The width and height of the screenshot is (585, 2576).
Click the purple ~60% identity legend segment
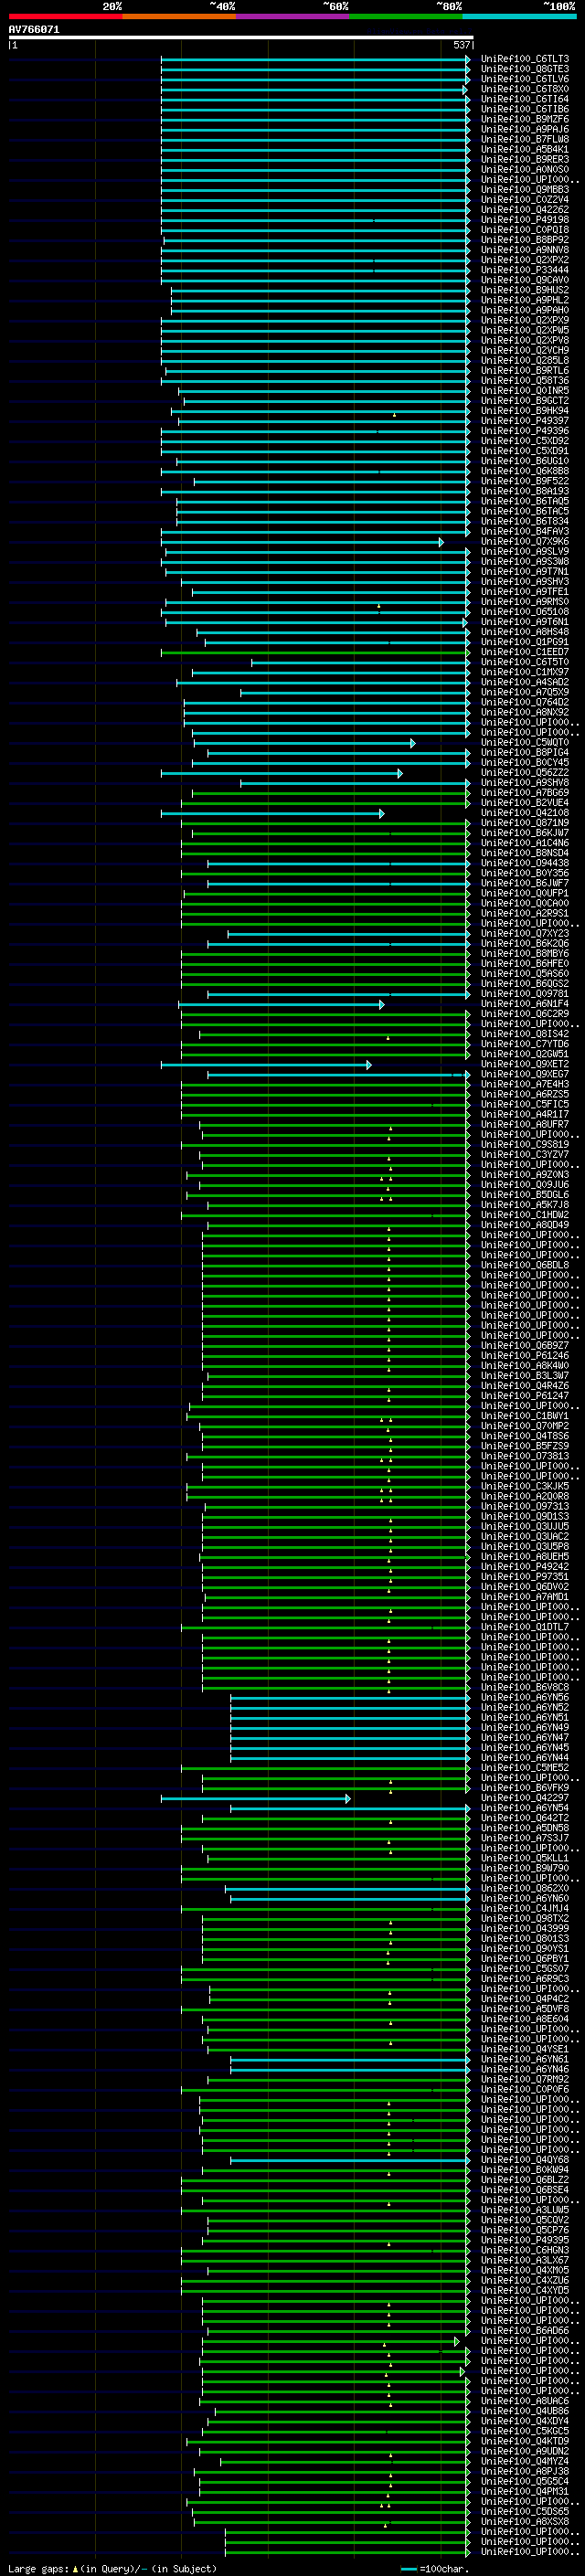tap(293, 16)
